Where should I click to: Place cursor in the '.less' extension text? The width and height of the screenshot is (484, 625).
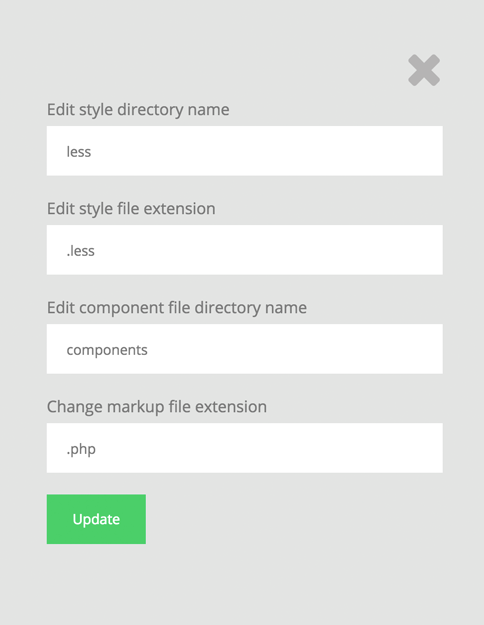click(81, 251)
